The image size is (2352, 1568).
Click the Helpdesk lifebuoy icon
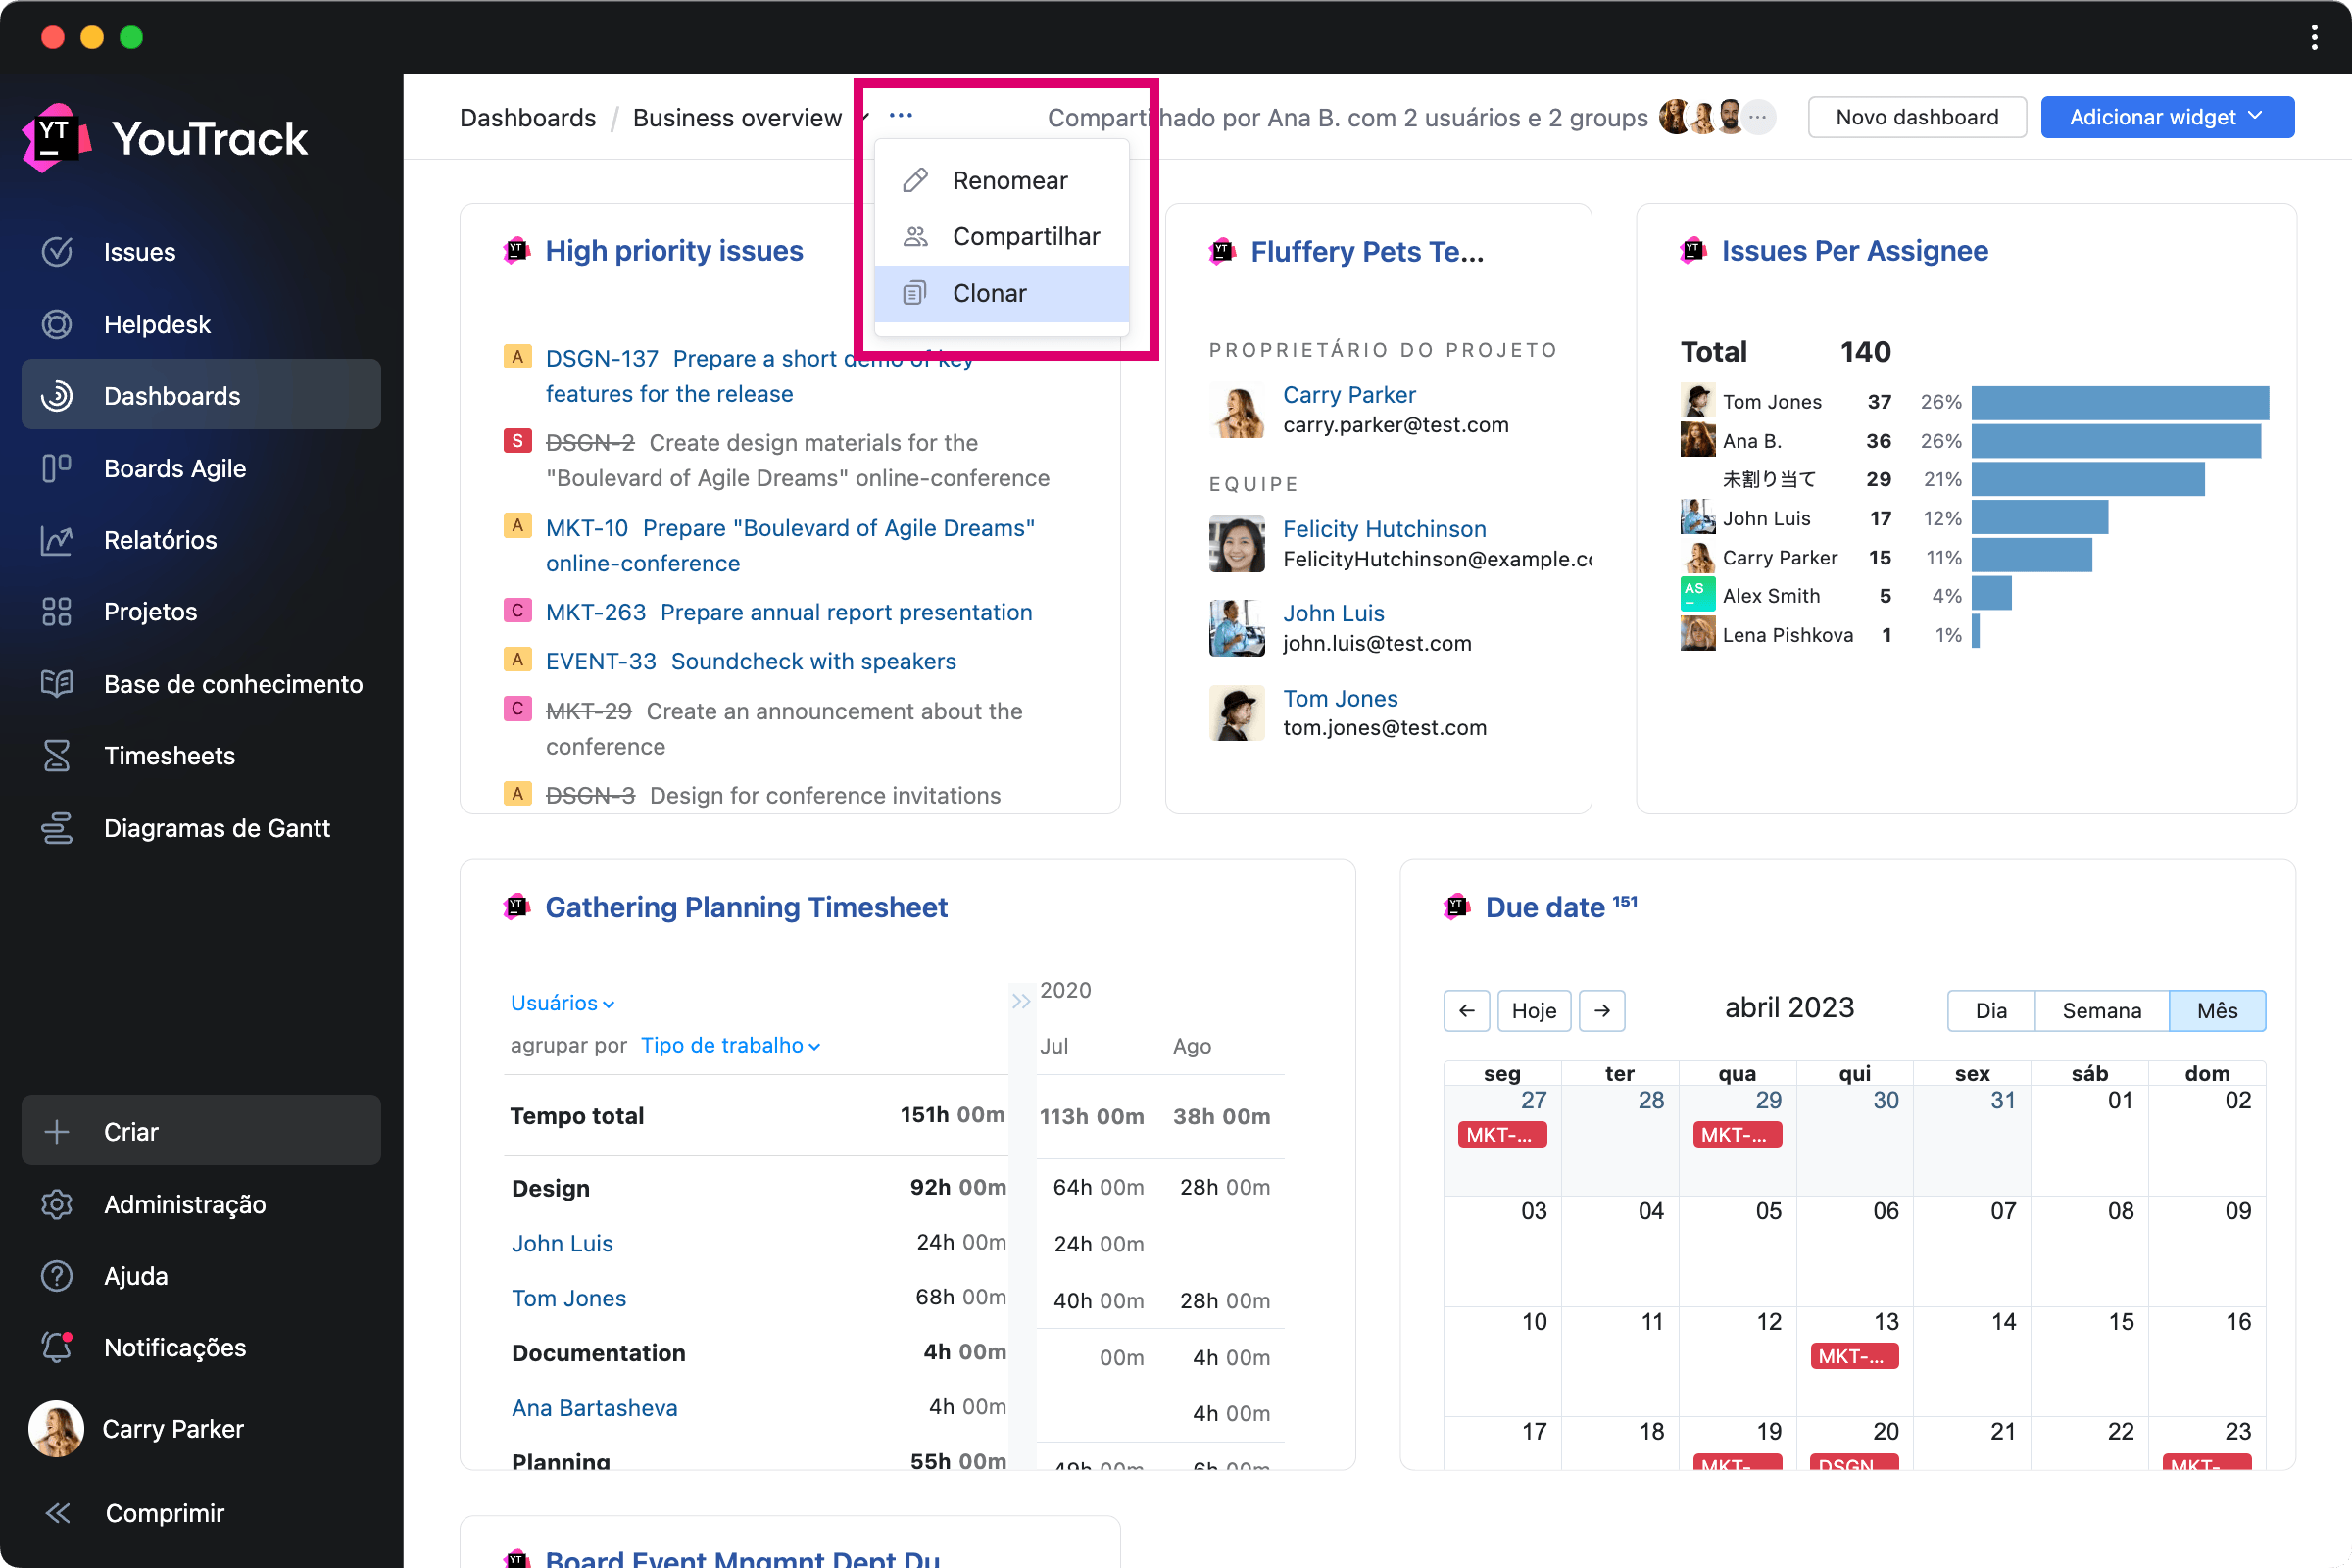[x=57, y=324]
